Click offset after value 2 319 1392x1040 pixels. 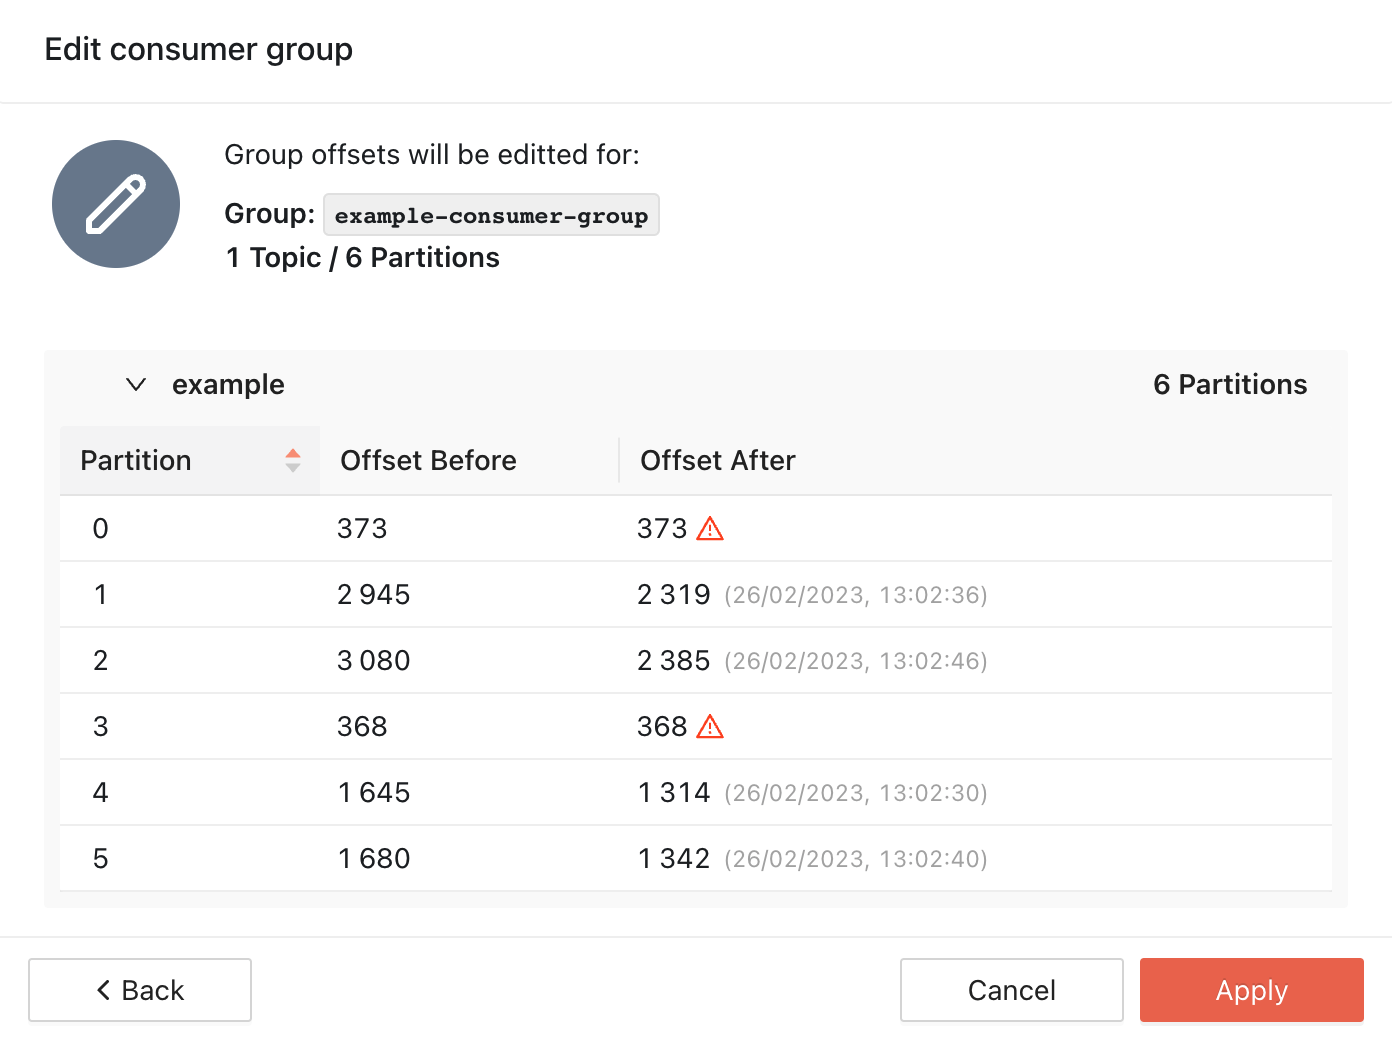point(674,594)
